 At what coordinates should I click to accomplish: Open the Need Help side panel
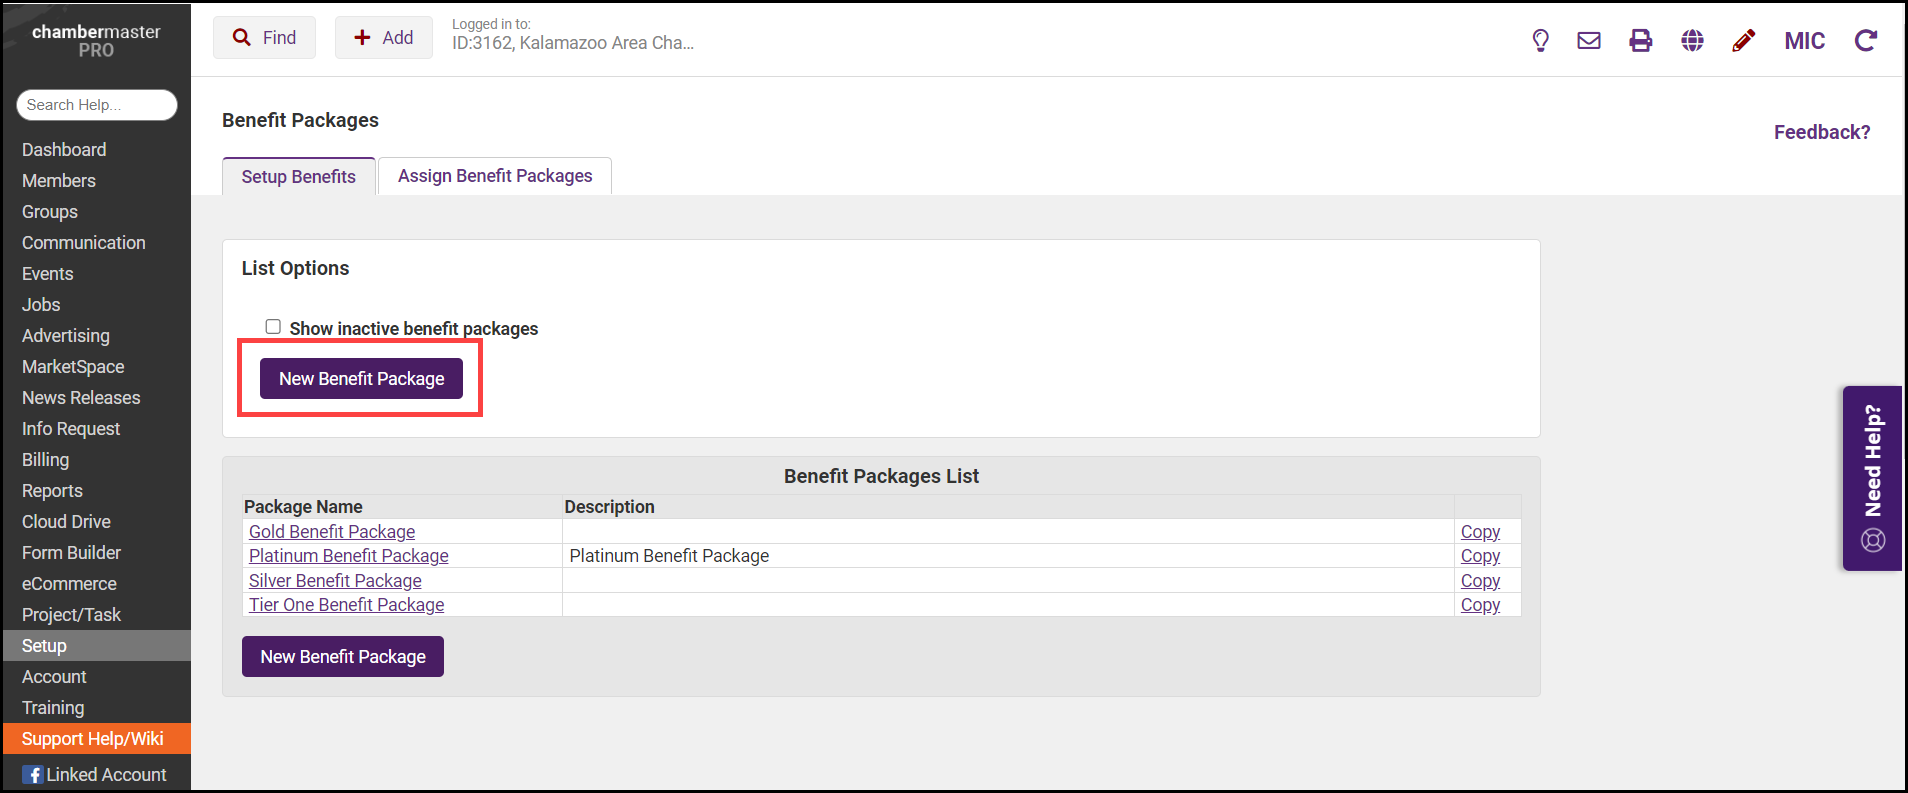click(1872, 478)
